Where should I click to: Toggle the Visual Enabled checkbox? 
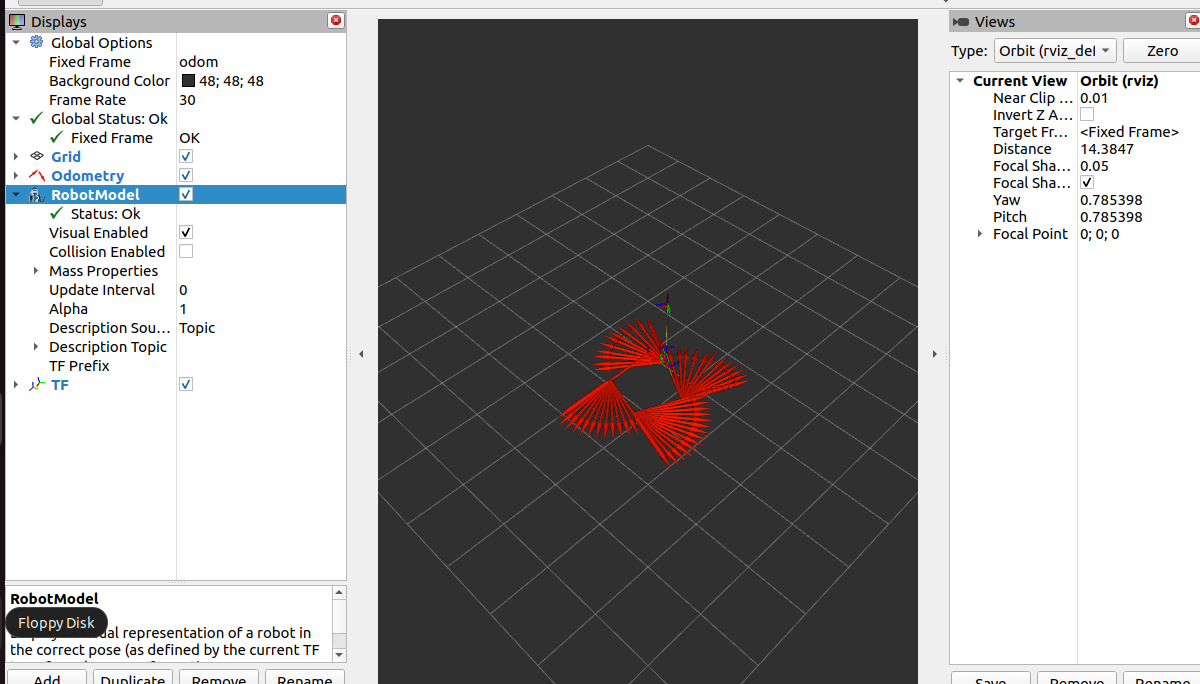pos(186,232)
